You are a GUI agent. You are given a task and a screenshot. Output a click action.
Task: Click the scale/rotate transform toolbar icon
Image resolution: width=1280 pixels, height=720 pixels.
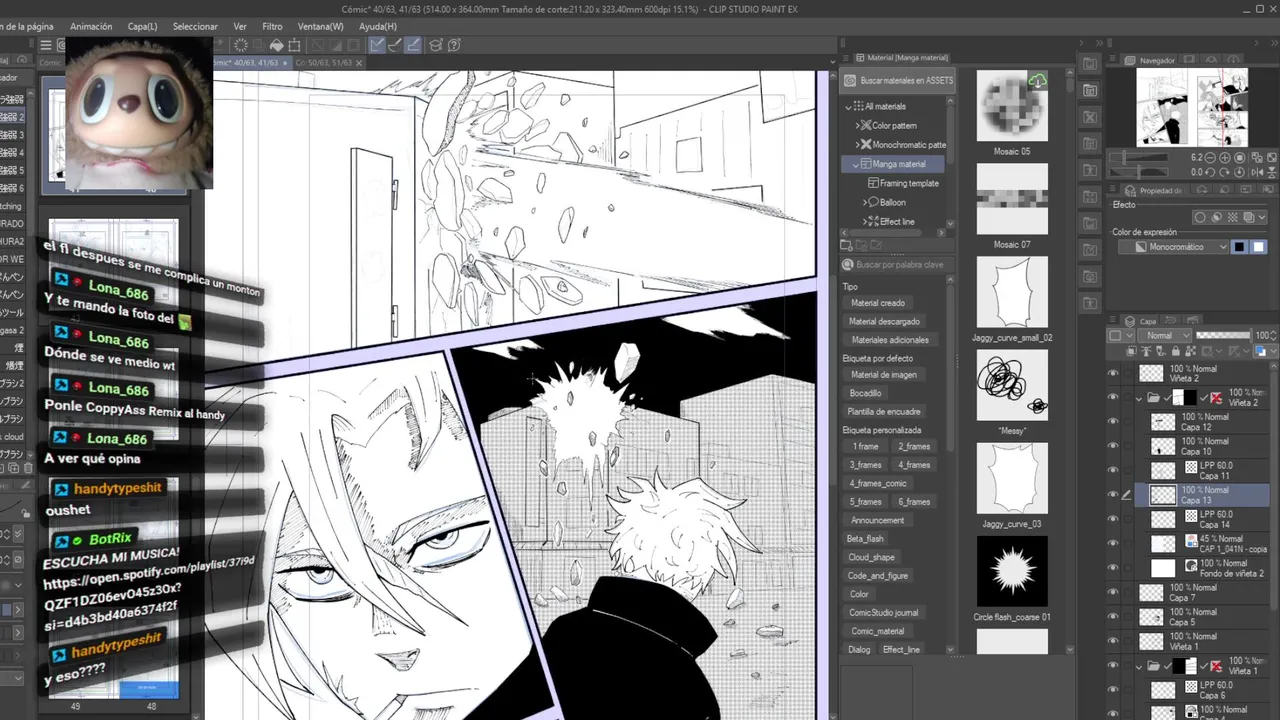click(294, 45)
